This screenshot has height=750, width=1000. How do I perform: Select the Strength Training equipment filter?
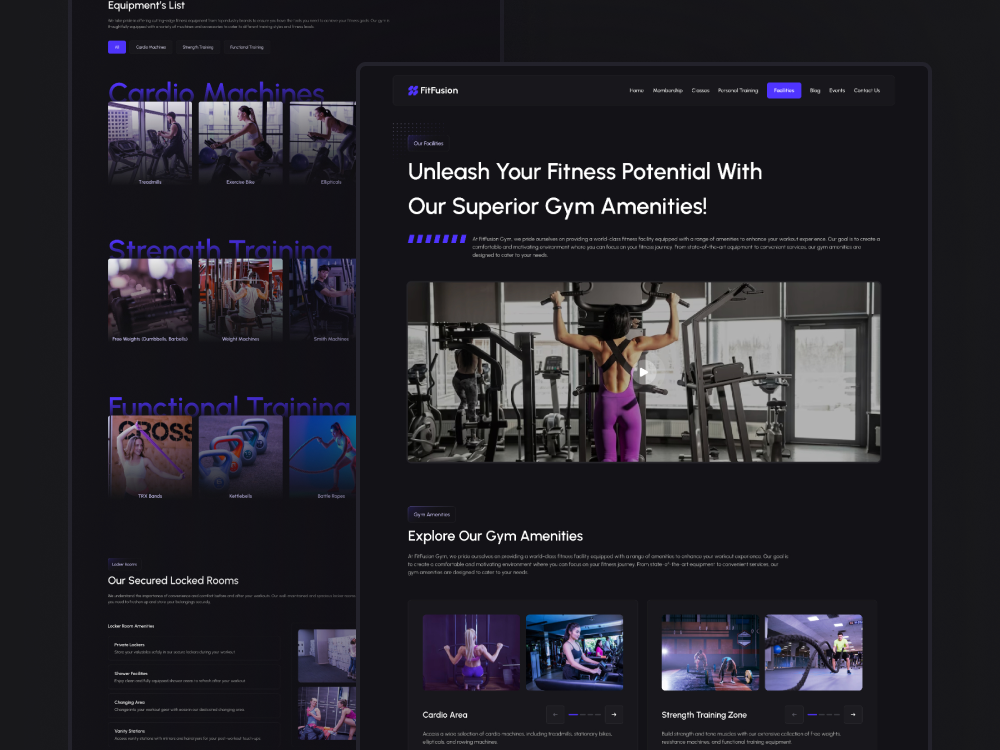click(197, 46)
